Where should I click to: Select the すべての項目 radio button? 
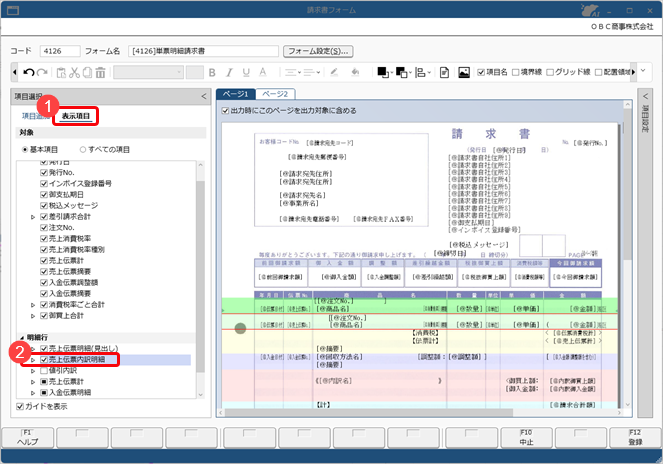pyautogui.click(x=83, y=149)
